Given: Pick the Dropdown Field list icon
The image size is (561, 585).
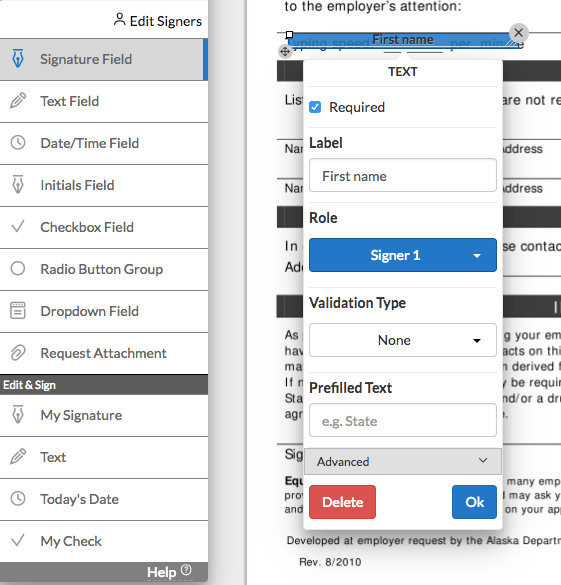Looking at the screenshot, I should [18, 311].
